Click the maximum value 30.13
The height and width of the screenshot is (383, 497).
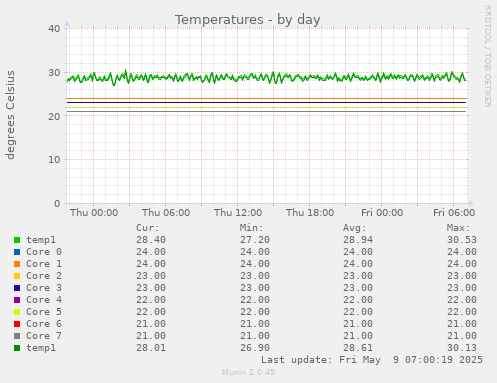tap(462, 348)
